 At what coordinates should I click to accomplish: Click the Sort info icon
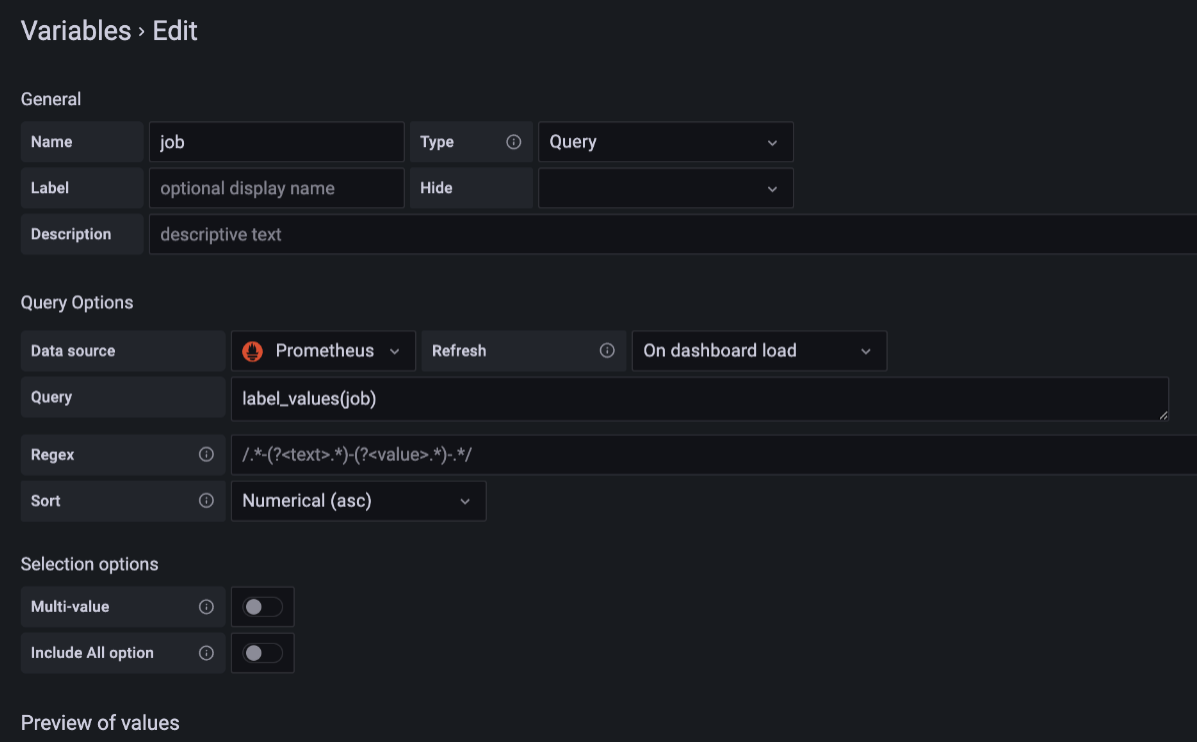[207, 500]
